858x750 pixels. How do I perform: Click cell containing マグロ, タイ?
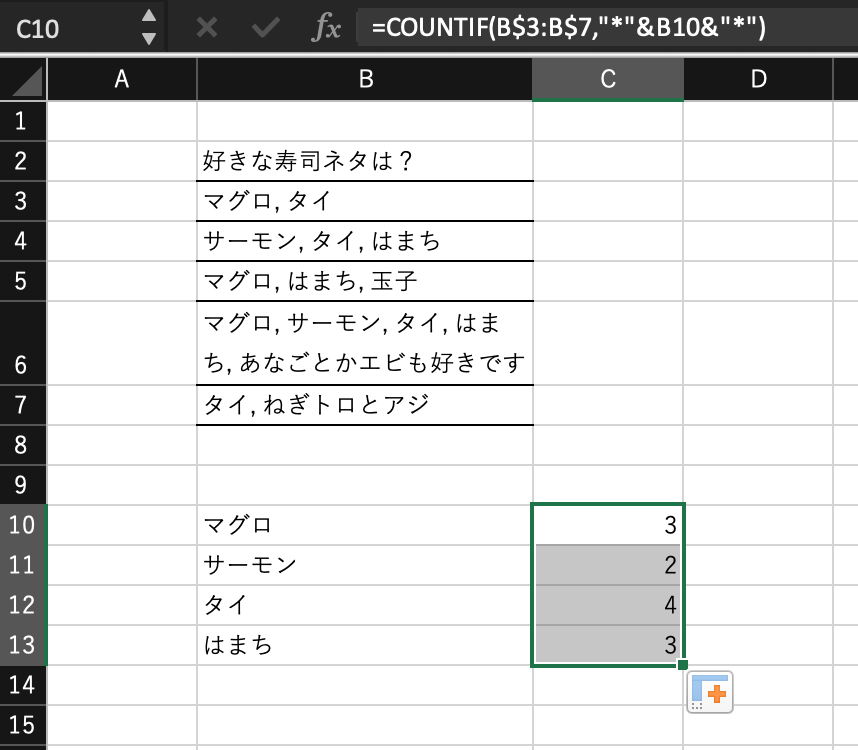pyautogui.click(x=365, y=201)
